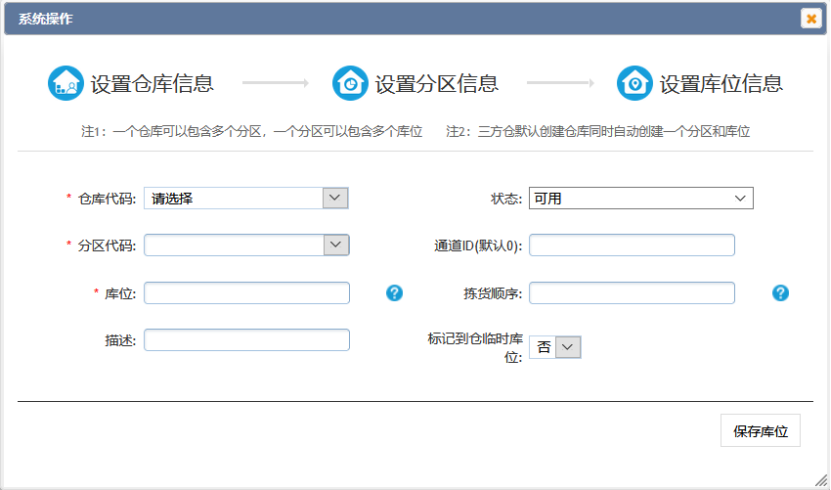The width and height of the screenshot is (831, 490).
Task: Go to the 设置库位信息 step
Action: [720, 84]
